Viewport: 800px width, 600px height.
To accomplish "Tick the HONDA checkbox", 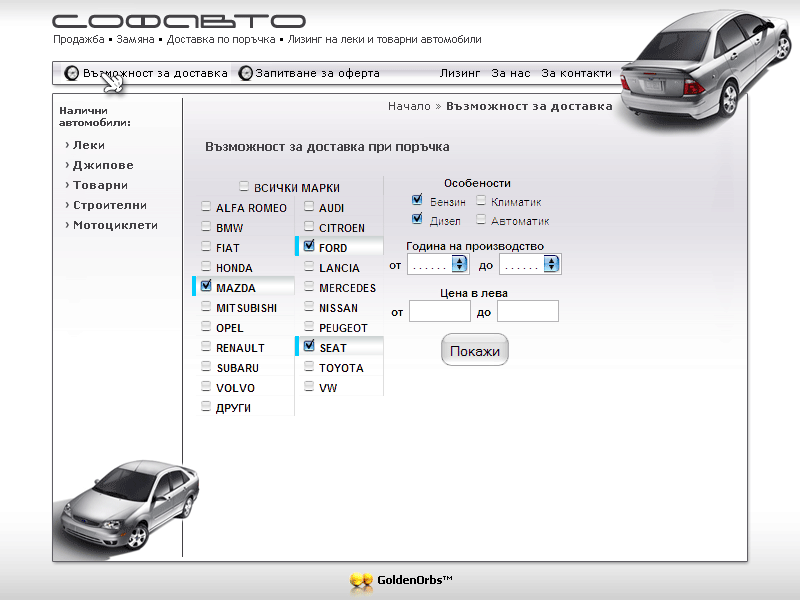I will click(206, 266).
